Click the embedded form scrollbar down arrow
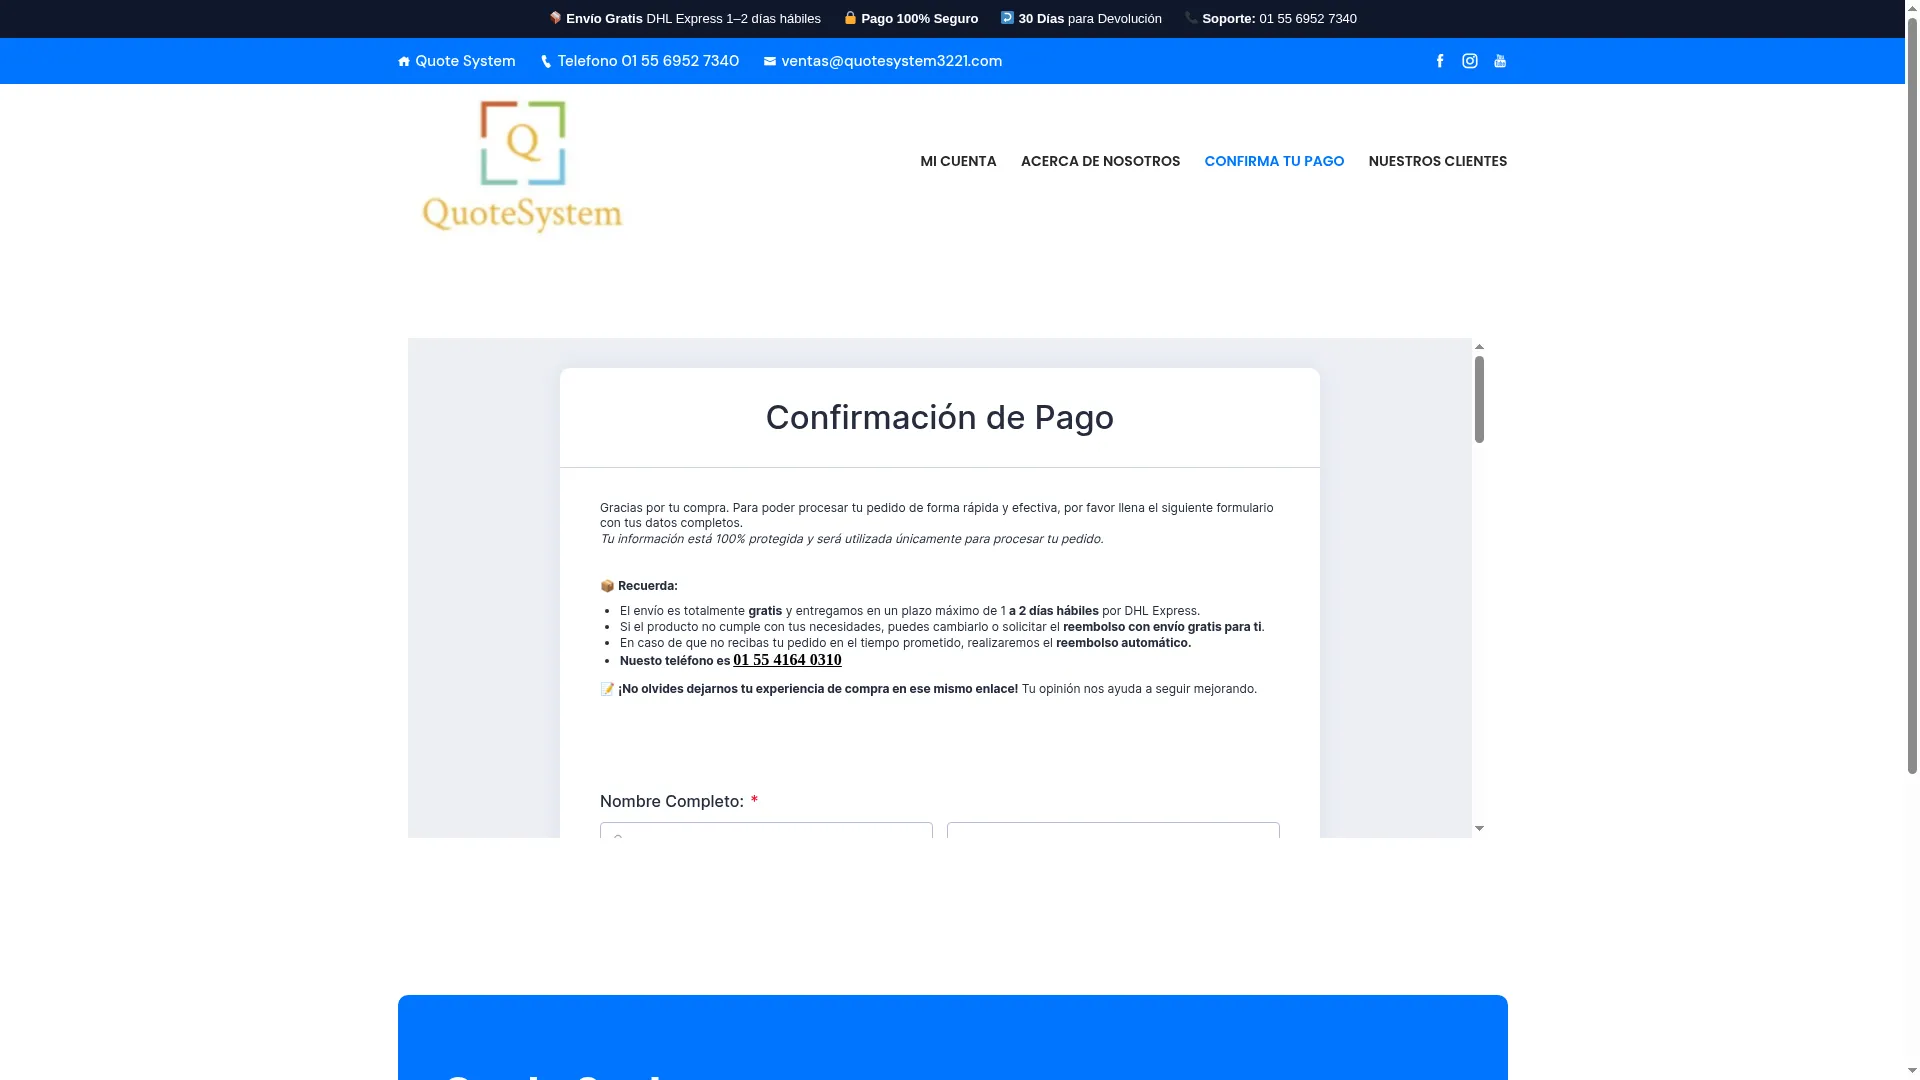The width and height of the screenshot is (1920, 1080). tap(1479, 829)
